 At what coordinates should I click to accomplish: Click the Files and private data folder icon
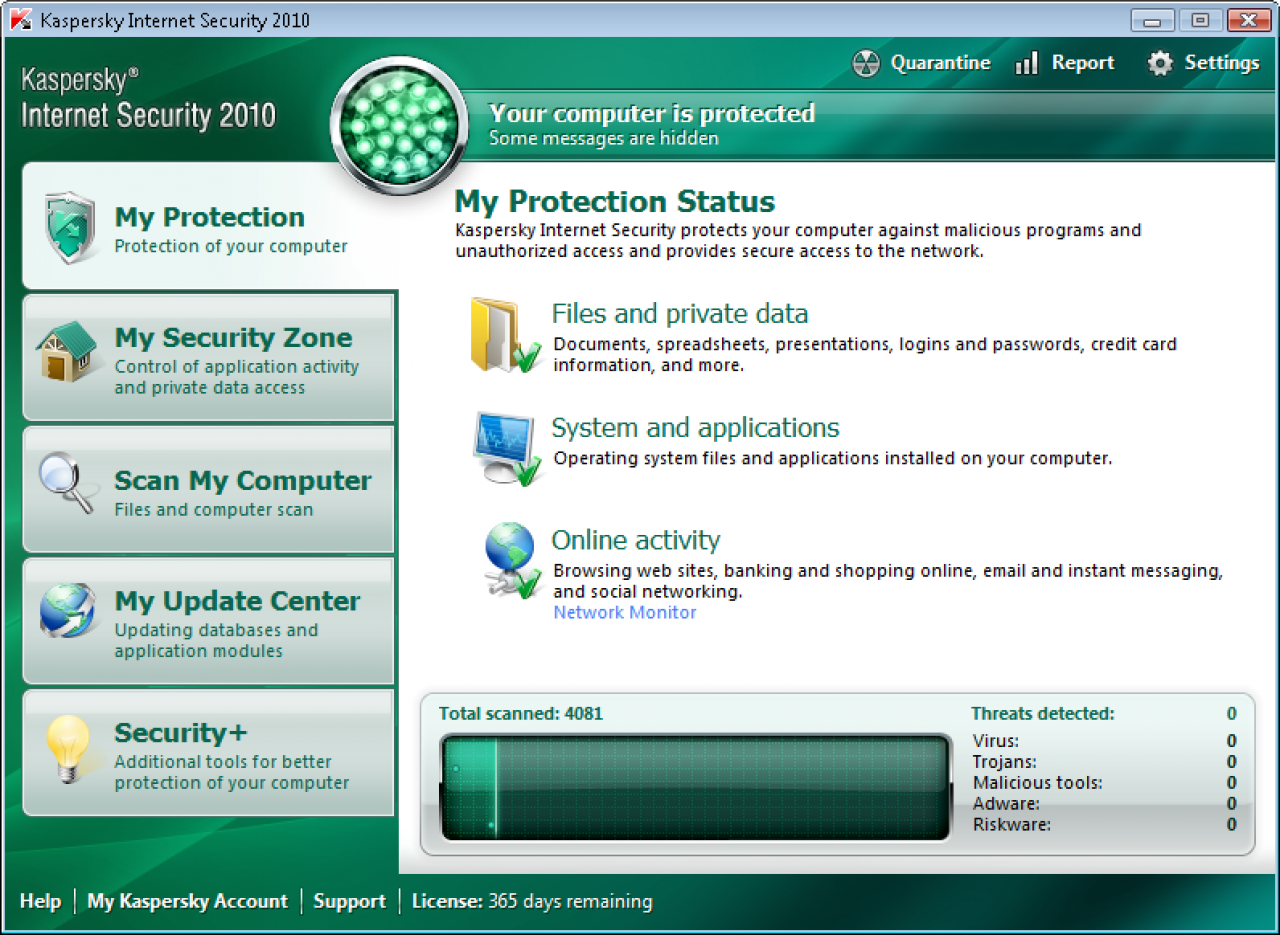click(506, 335)
